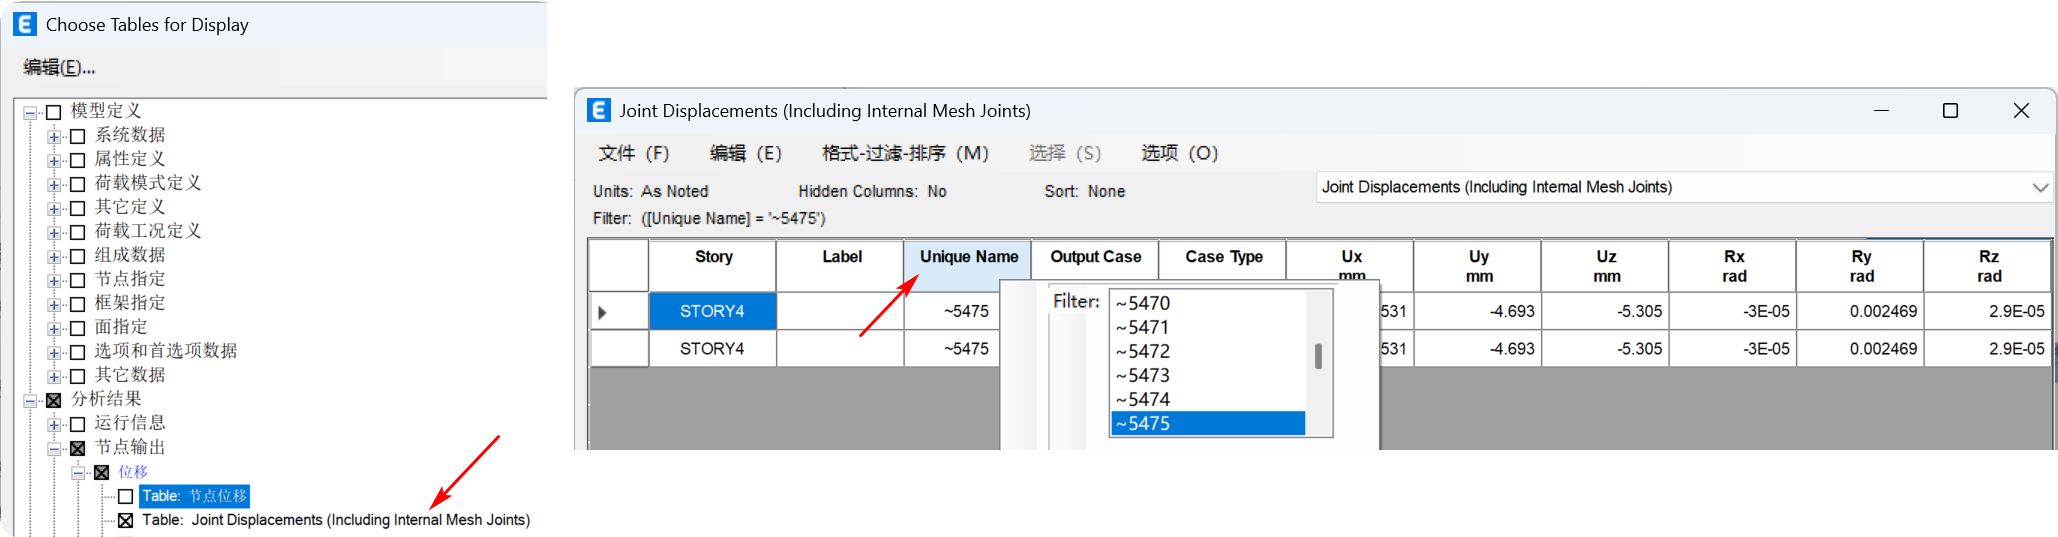Click the Unique Name column header
Viewport: 2058px width, 537px height.
(968, 257)
